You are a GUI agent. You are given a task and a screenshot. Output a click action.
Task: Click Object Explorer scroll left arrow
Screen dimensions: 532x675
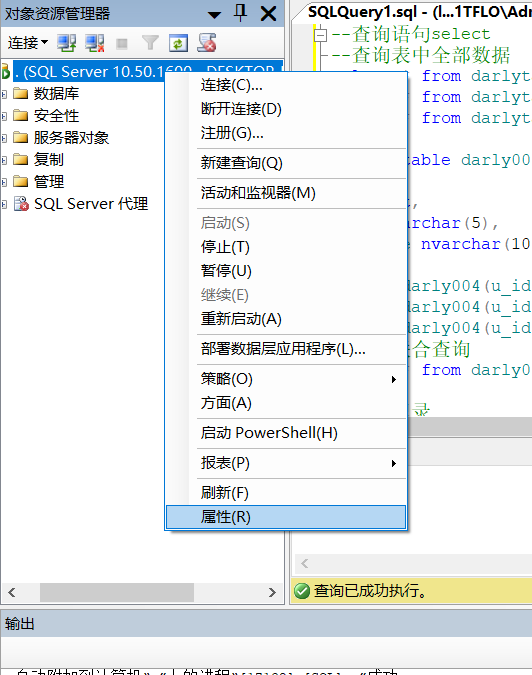tap(12, 592)
